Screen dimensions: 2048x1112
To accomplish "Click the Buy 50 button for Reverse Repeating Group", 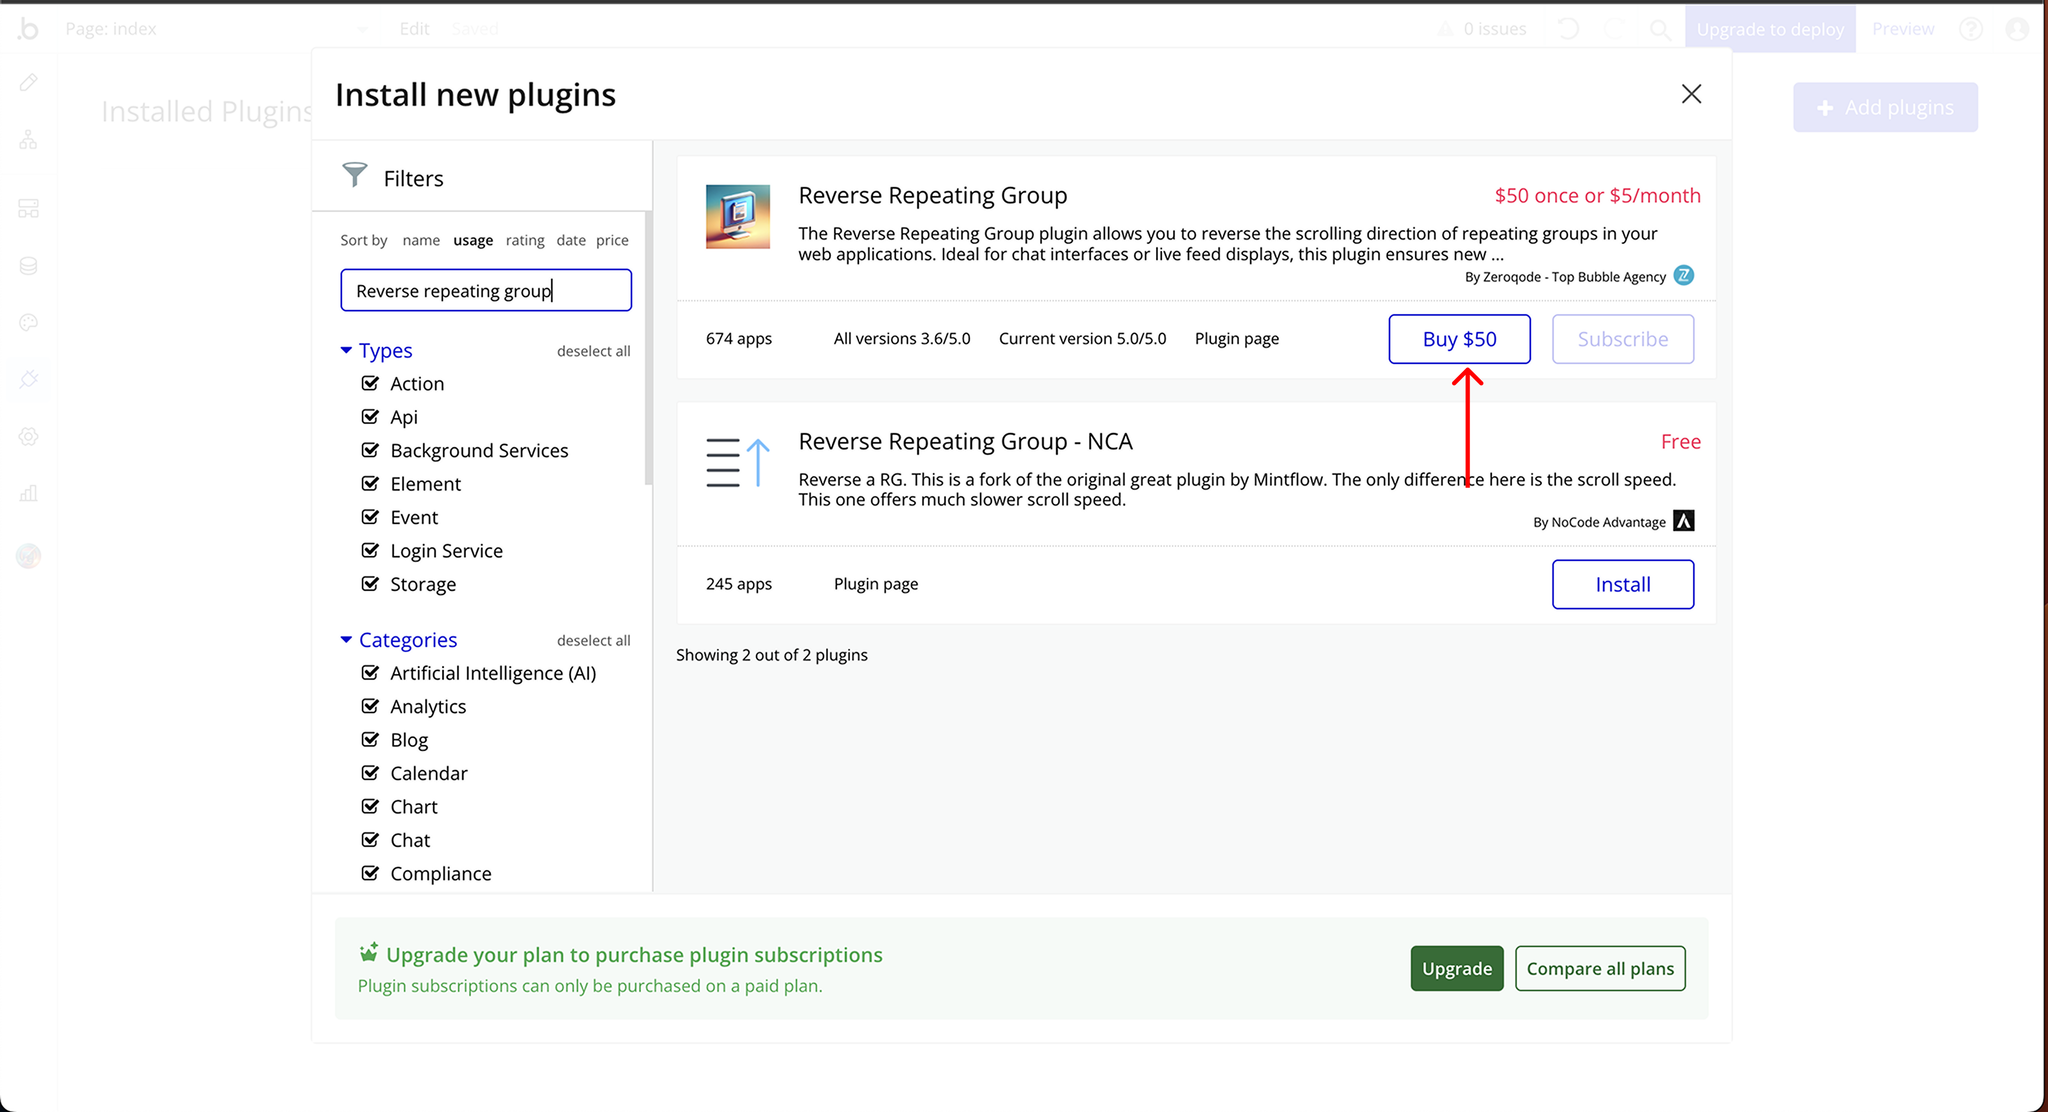I will [x=1458, y=338].
